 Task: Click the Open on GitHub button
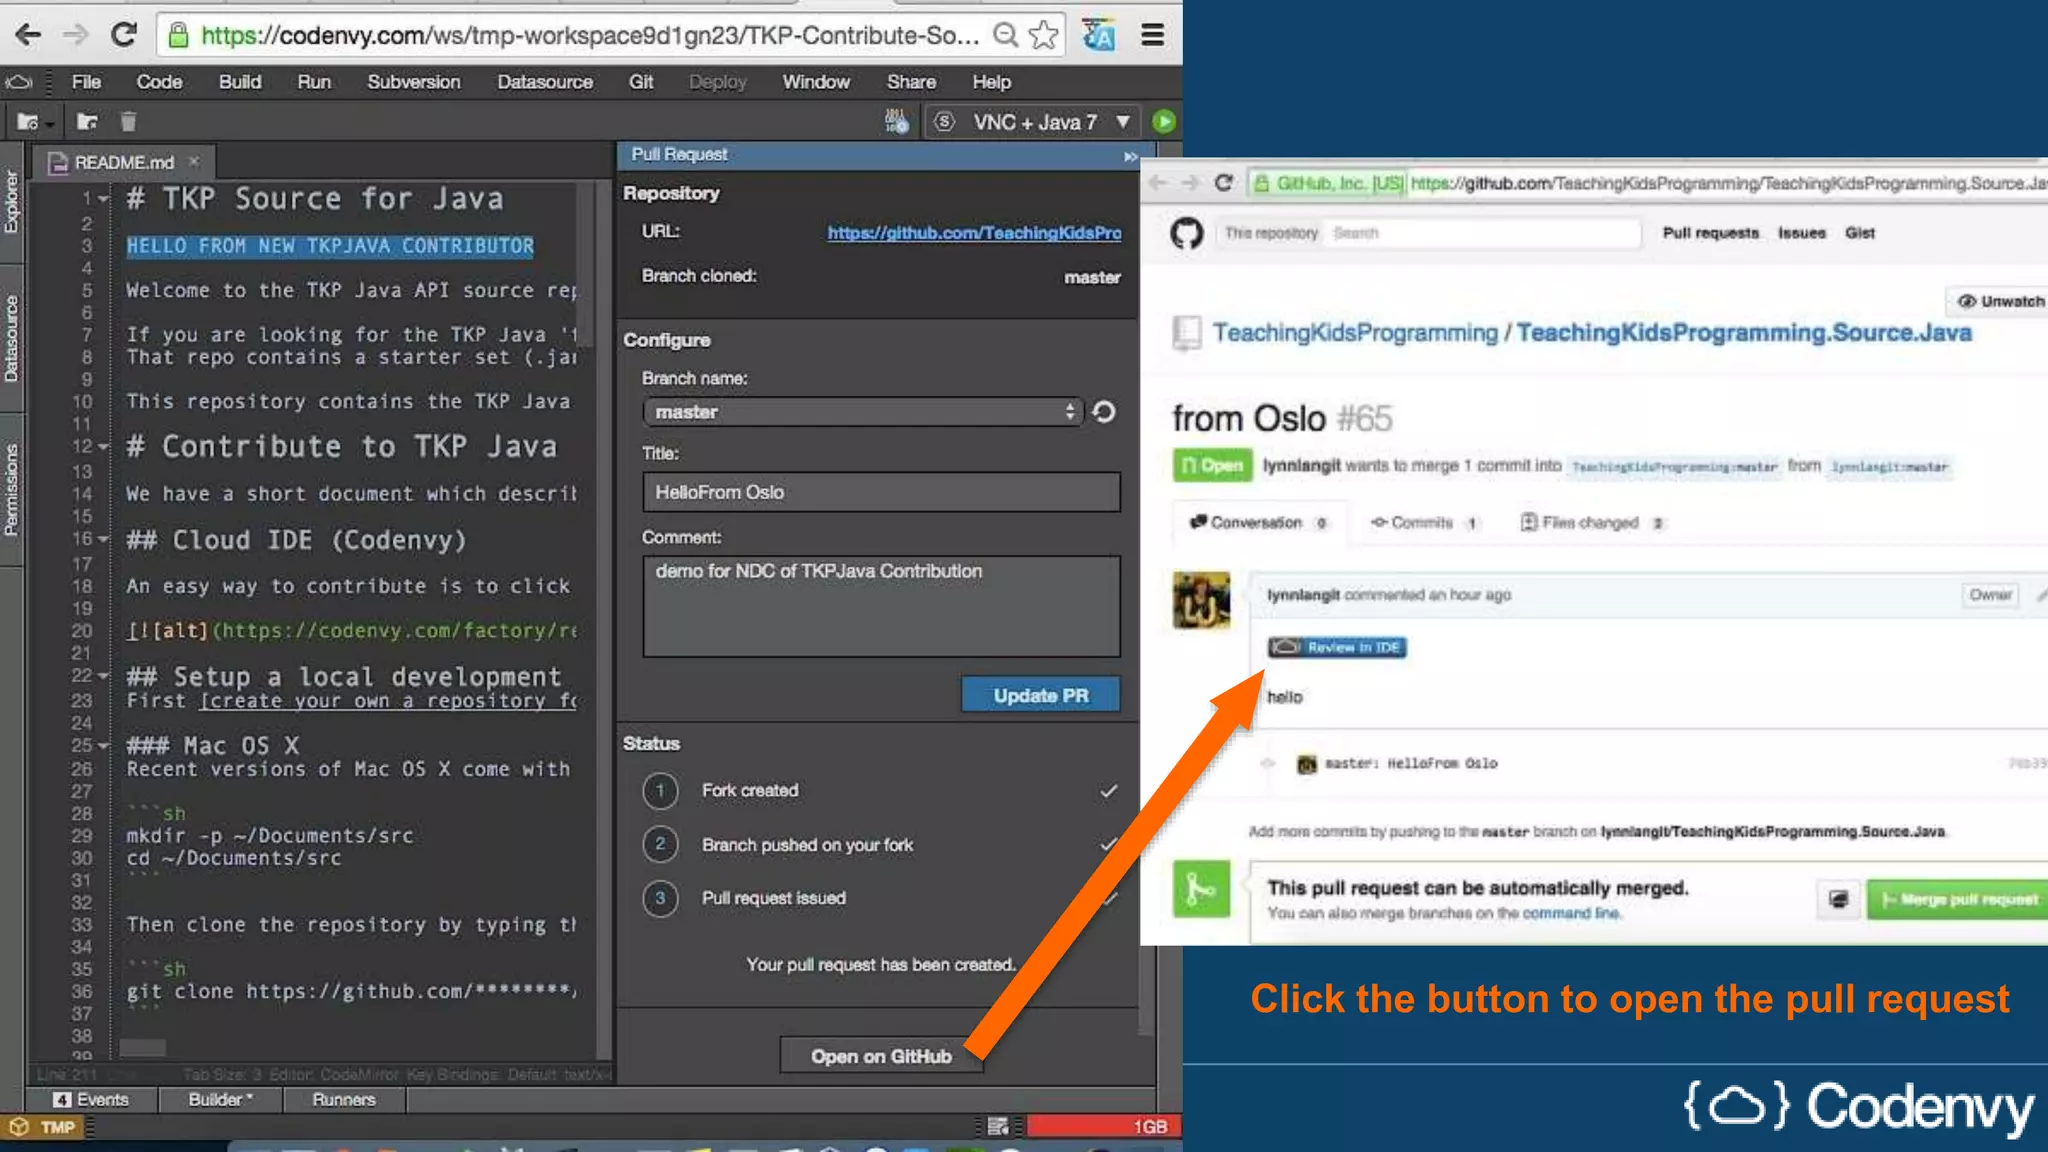tap(881, 1056)
